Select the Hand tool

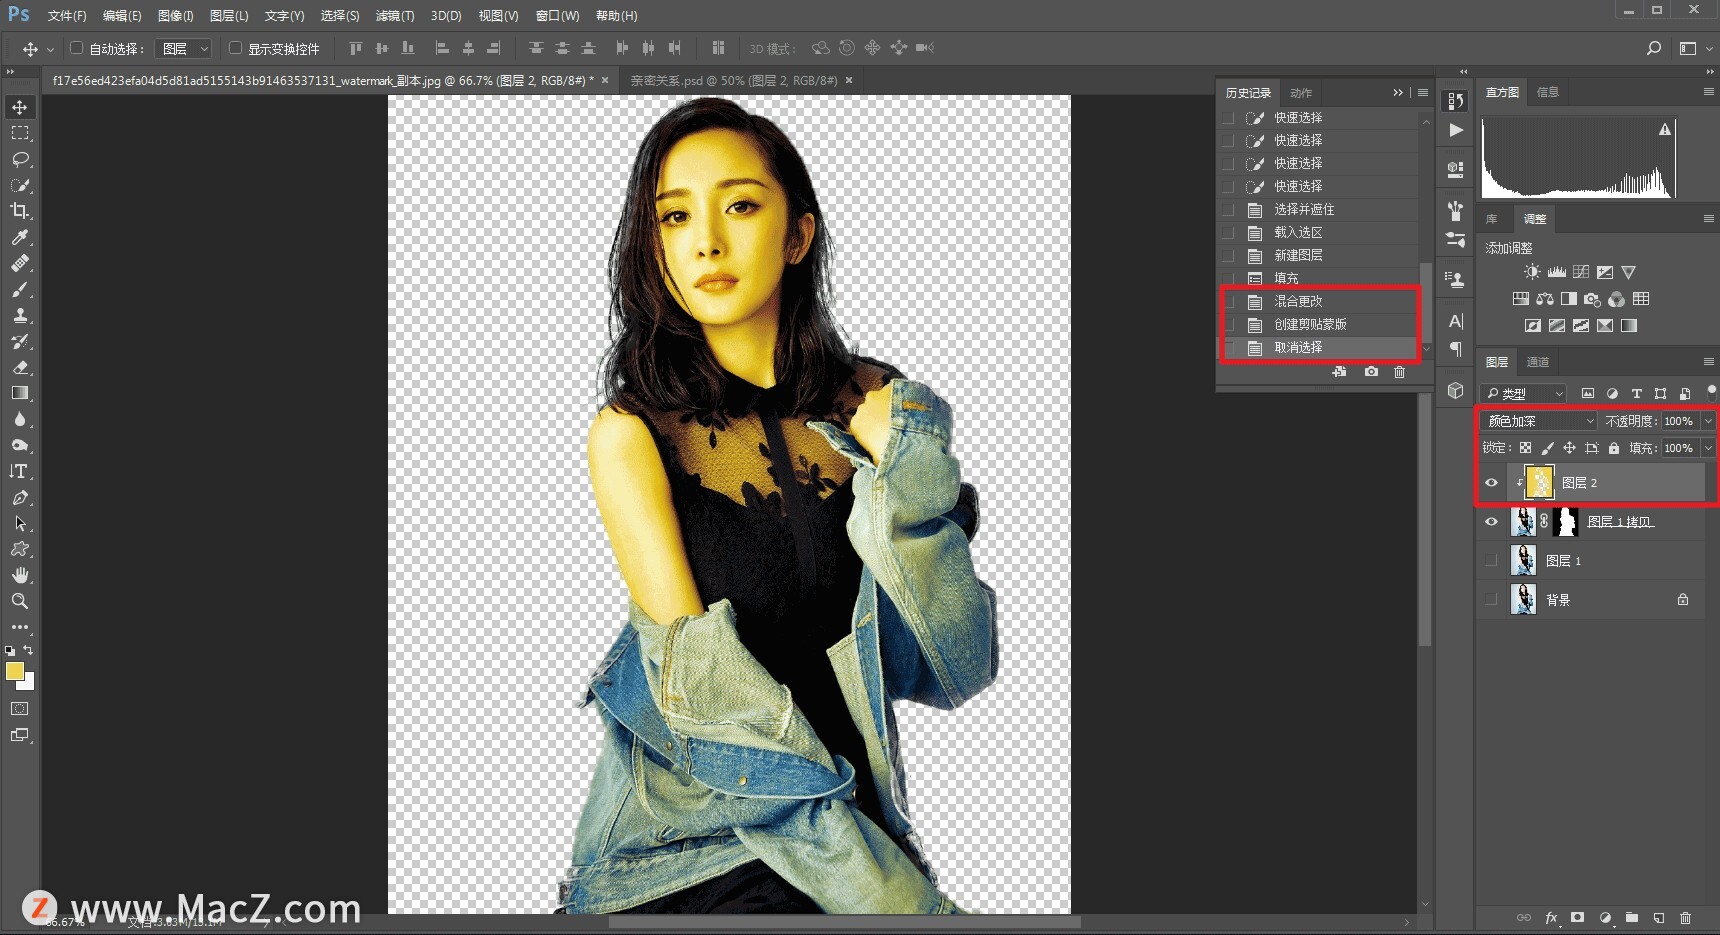point(20,575)
